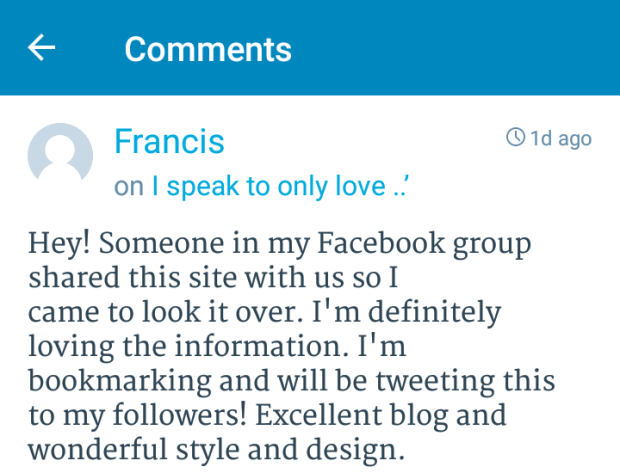Open the post 'I speak to only love'
Viewport: 620px width, 473px height.
tap(282, 187)
